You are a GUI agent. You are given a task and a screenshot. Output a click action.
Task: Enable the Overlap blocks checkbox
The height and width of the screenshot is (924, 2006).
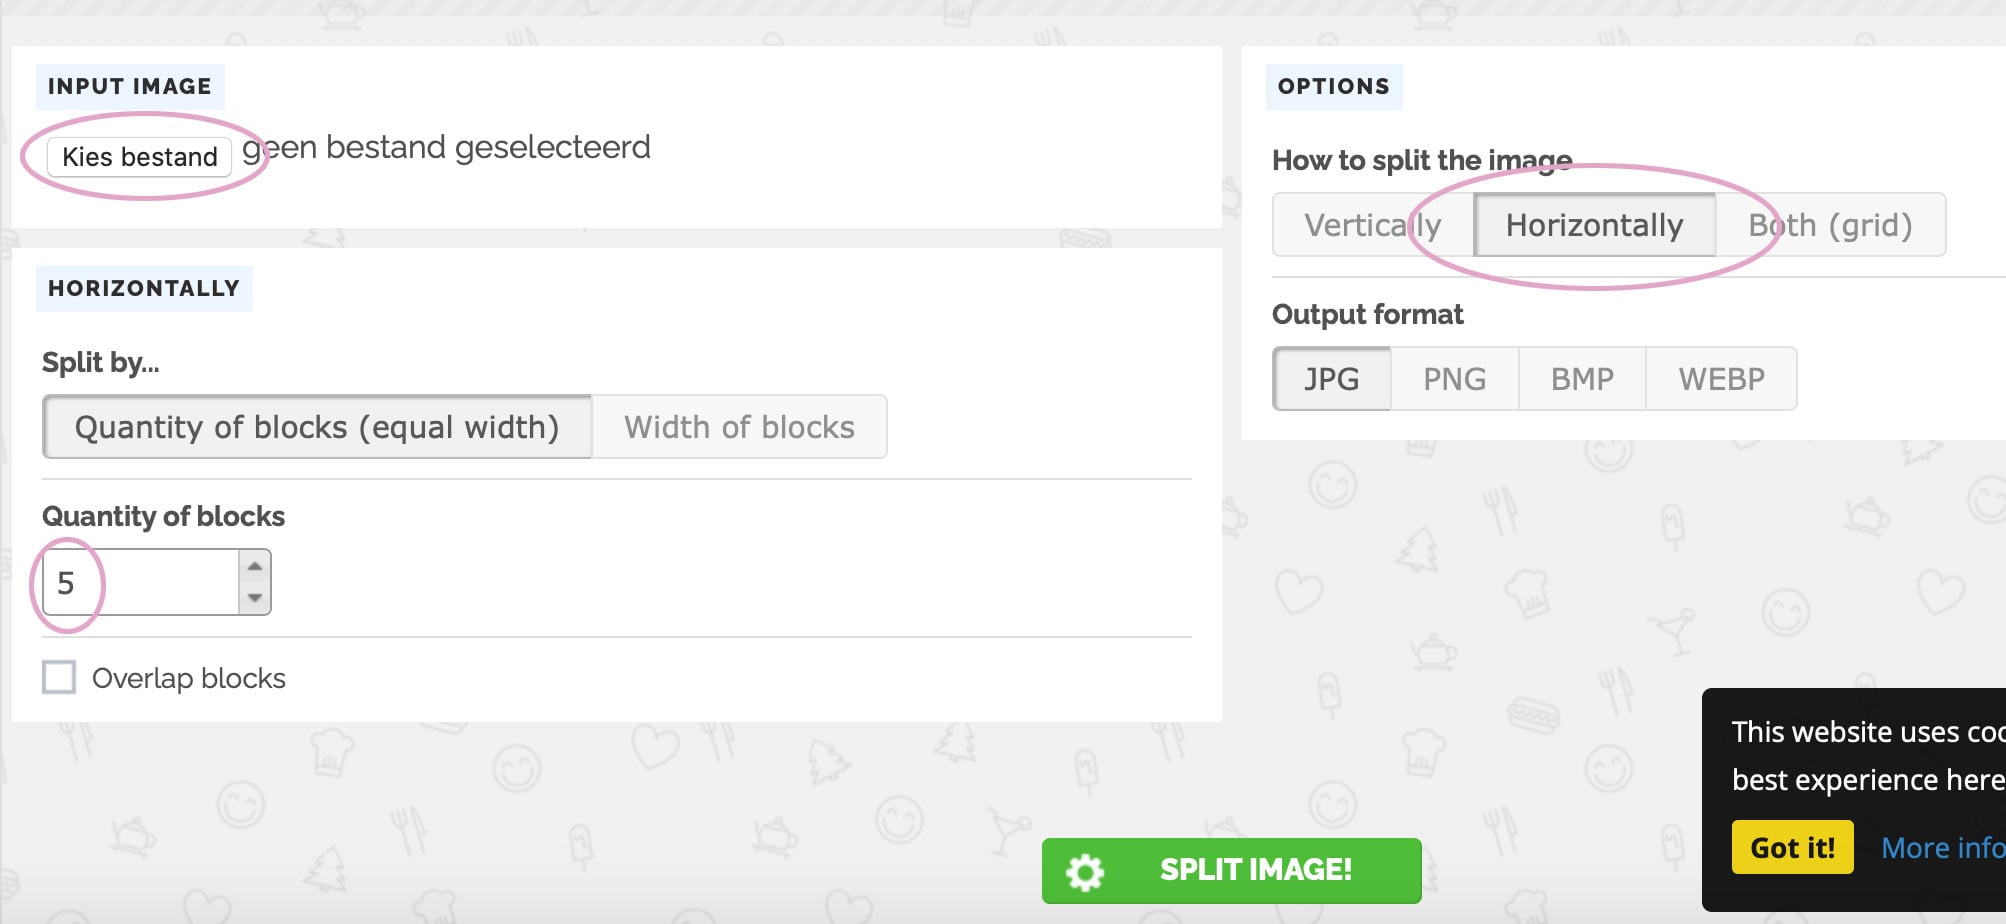point(59,677)
